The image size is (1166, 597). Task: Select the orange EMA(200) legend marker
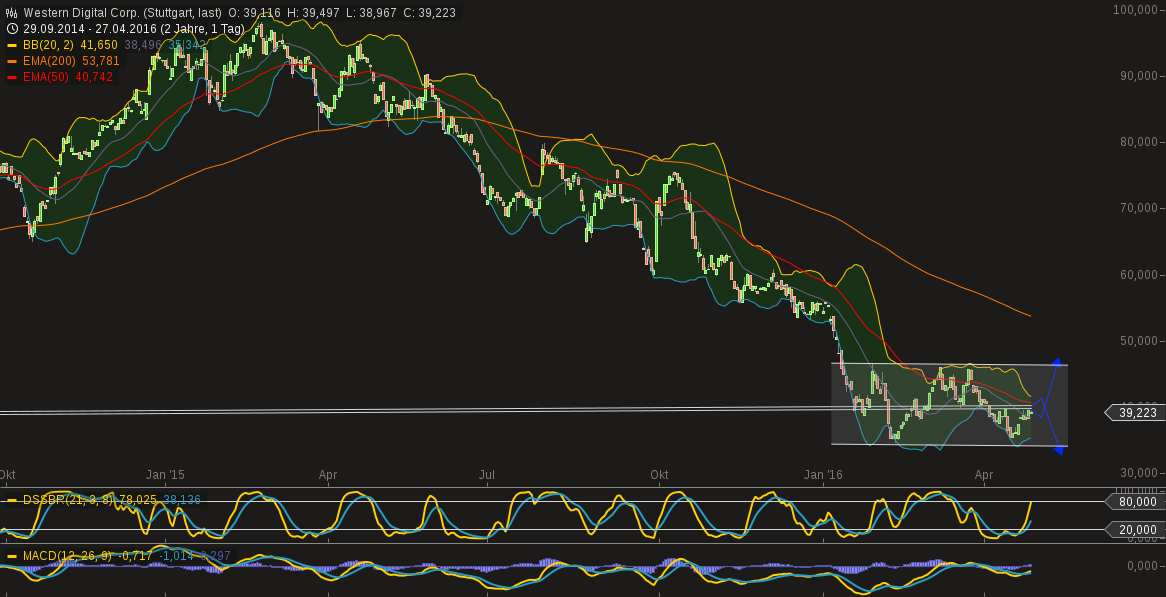click(x=11, y=61)
